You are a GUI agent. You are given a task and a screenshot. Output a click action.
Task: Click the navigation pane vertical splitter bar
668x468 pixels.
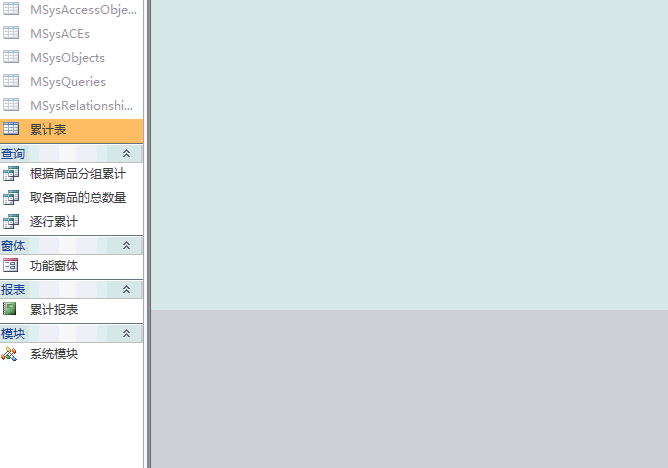(x=149, y=234)
